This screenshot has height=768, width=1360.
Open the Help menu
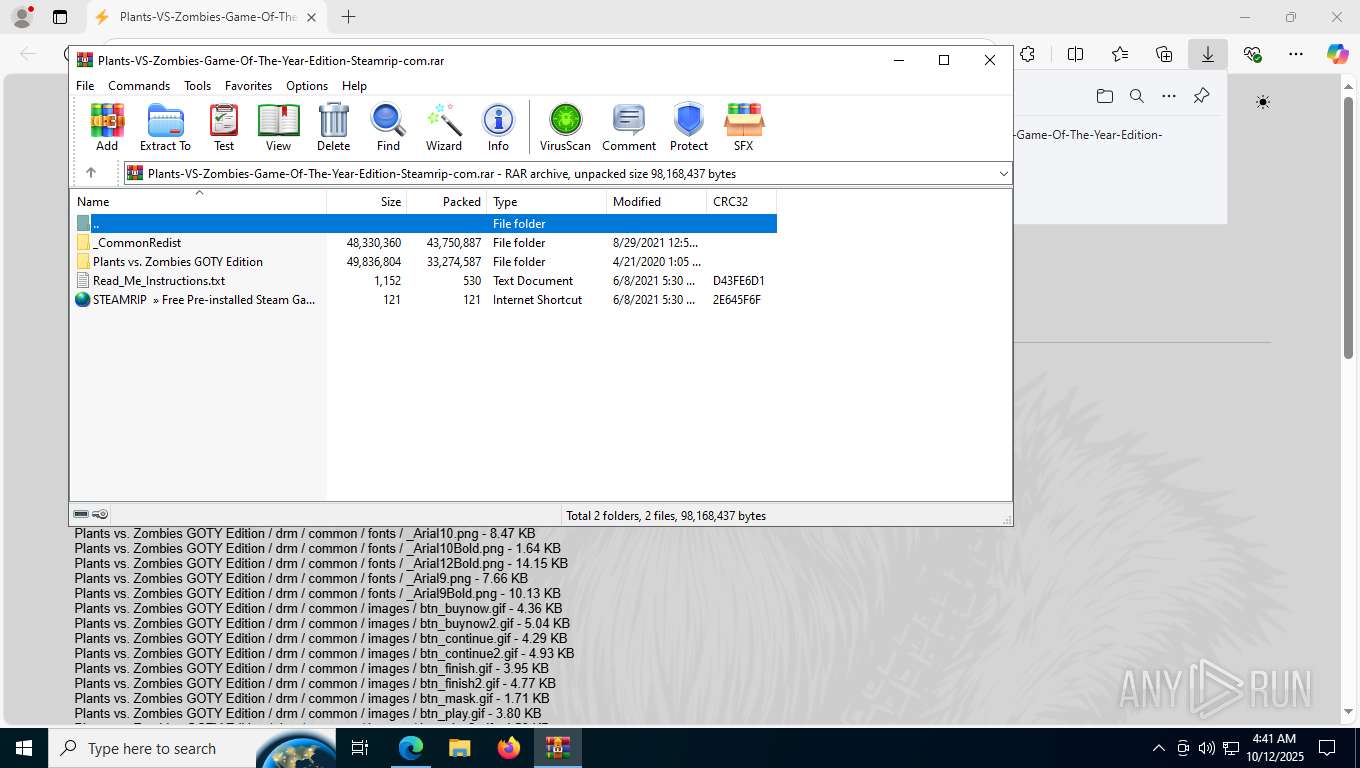[354, 86]
